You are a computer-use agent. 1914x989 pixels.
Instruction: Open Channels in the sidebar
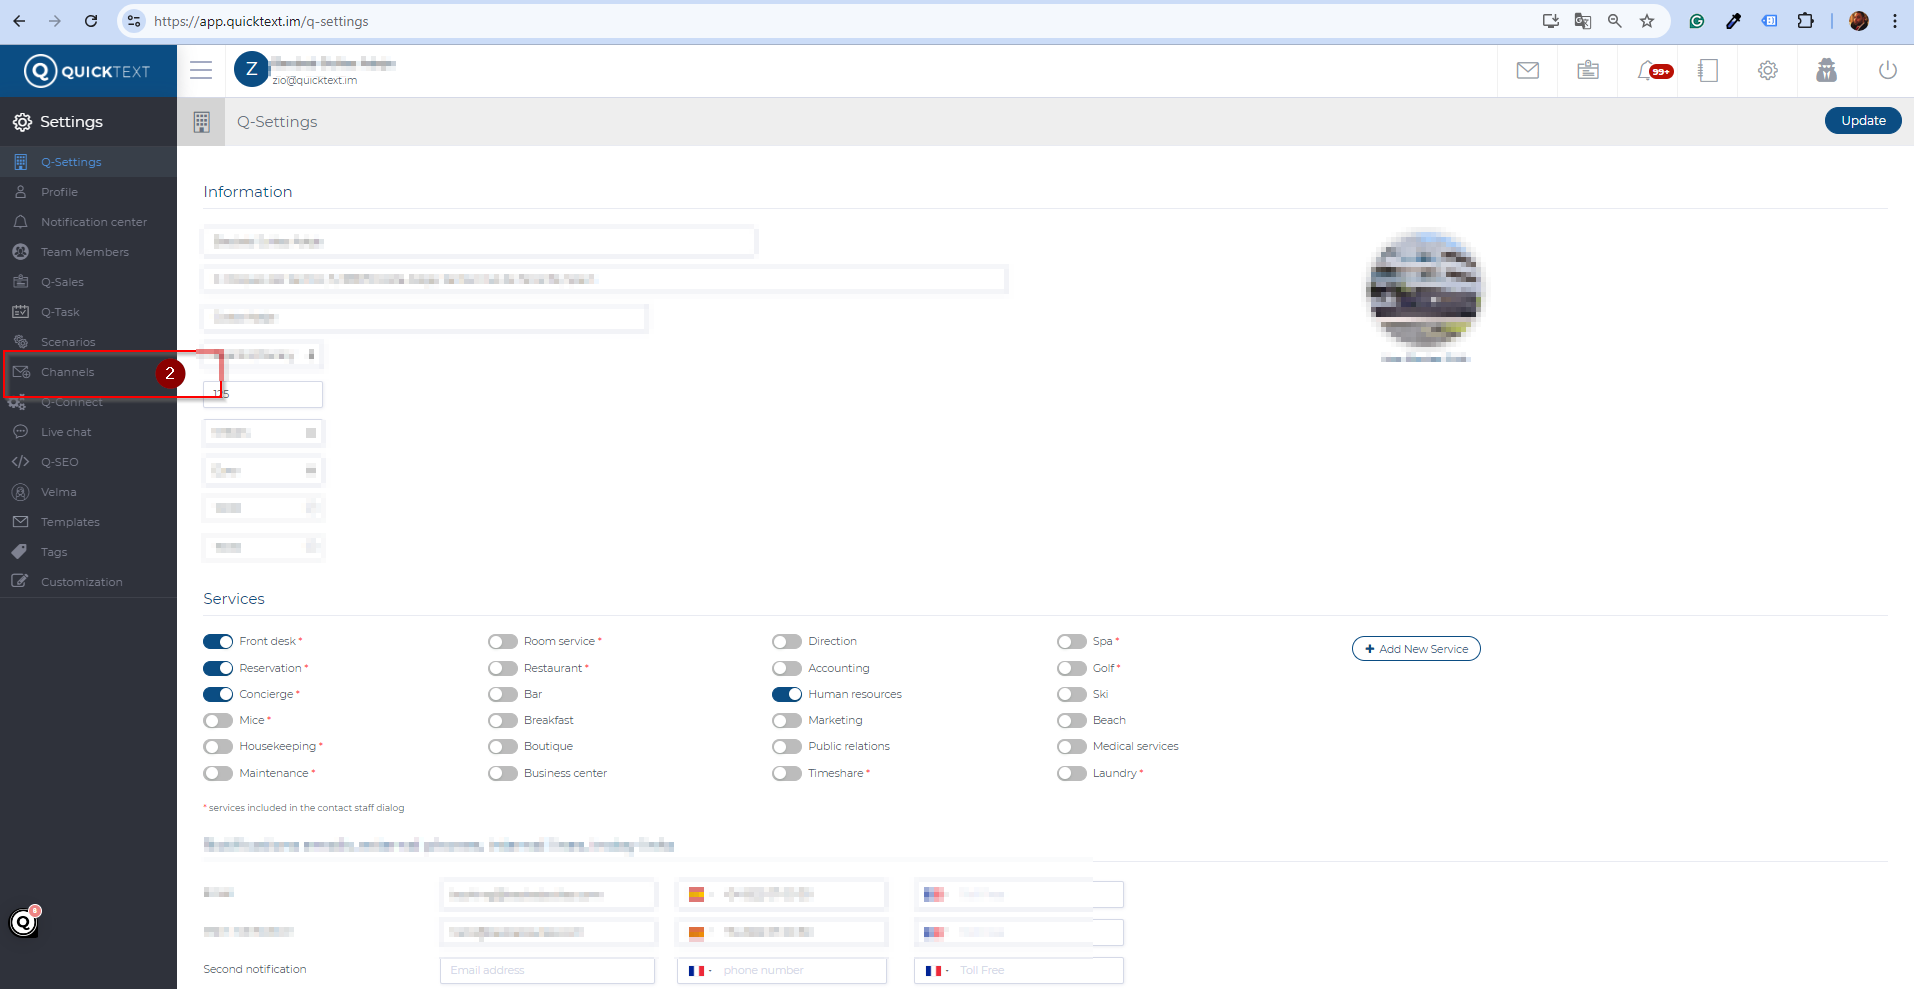click(x=68, y=372)
